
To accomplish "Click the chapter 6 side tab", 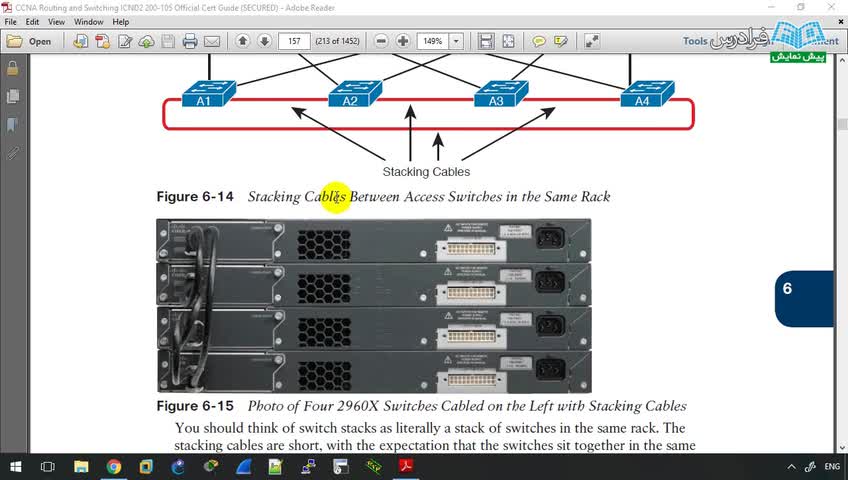I will [x=804, y=298].
